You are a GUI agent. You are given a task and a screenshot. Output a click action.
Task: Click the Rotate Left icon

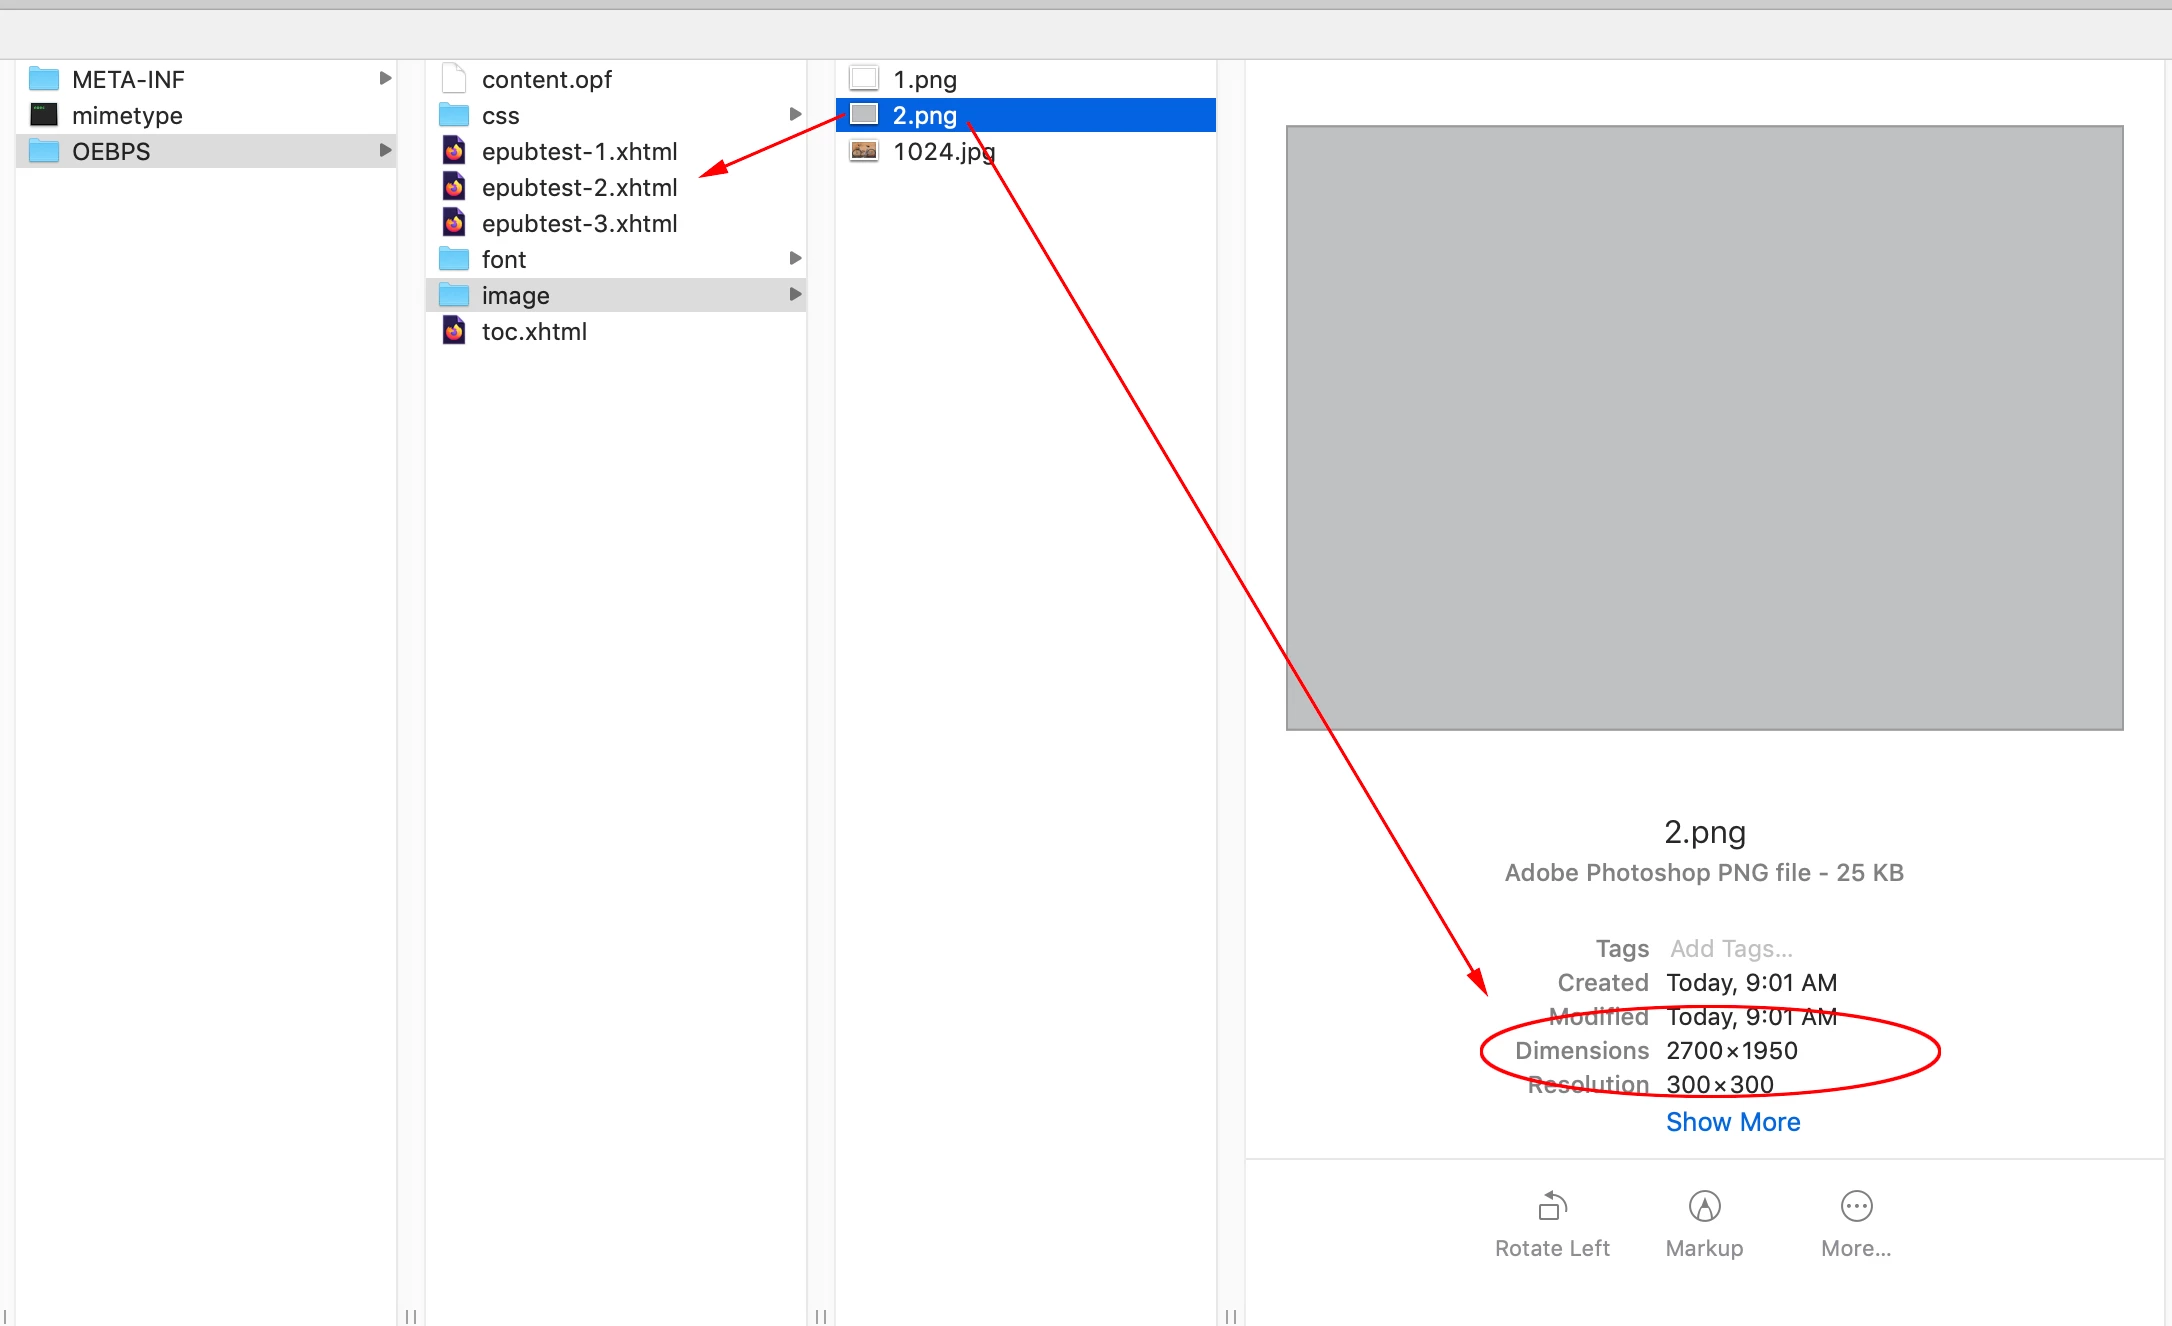1552,1206
